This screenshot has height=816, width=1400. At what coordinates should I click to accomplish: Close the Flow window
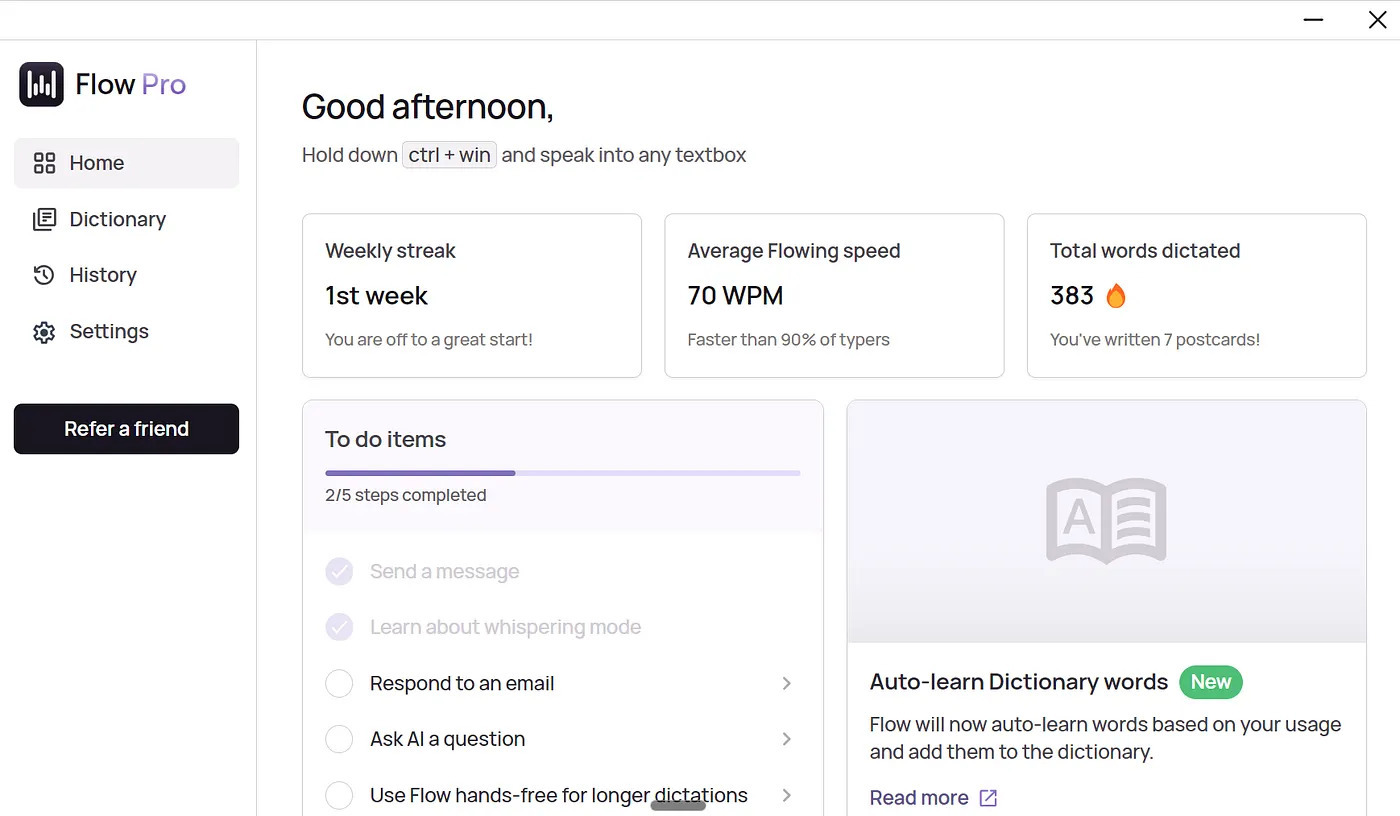coord(1377,20)
